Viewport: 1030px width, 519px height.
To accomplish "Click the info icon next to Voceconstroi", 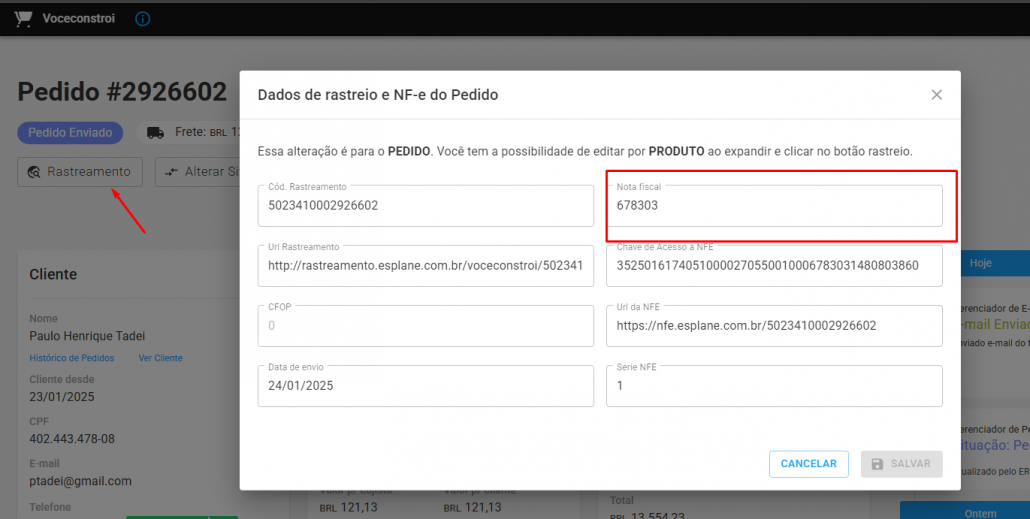I will pyautogui.click(x=143, y=18).
